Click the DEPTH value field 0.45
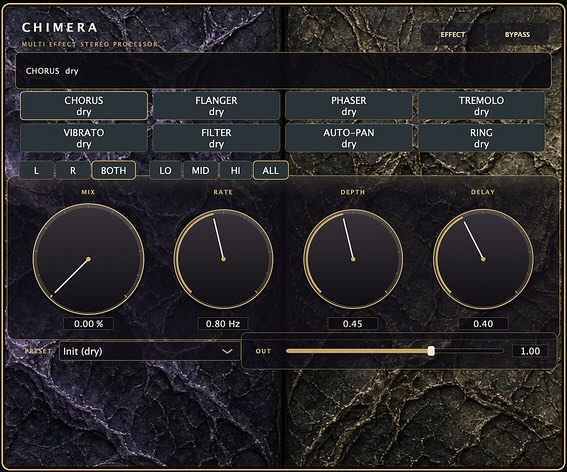Screen dimensions: 567x472 353,323
